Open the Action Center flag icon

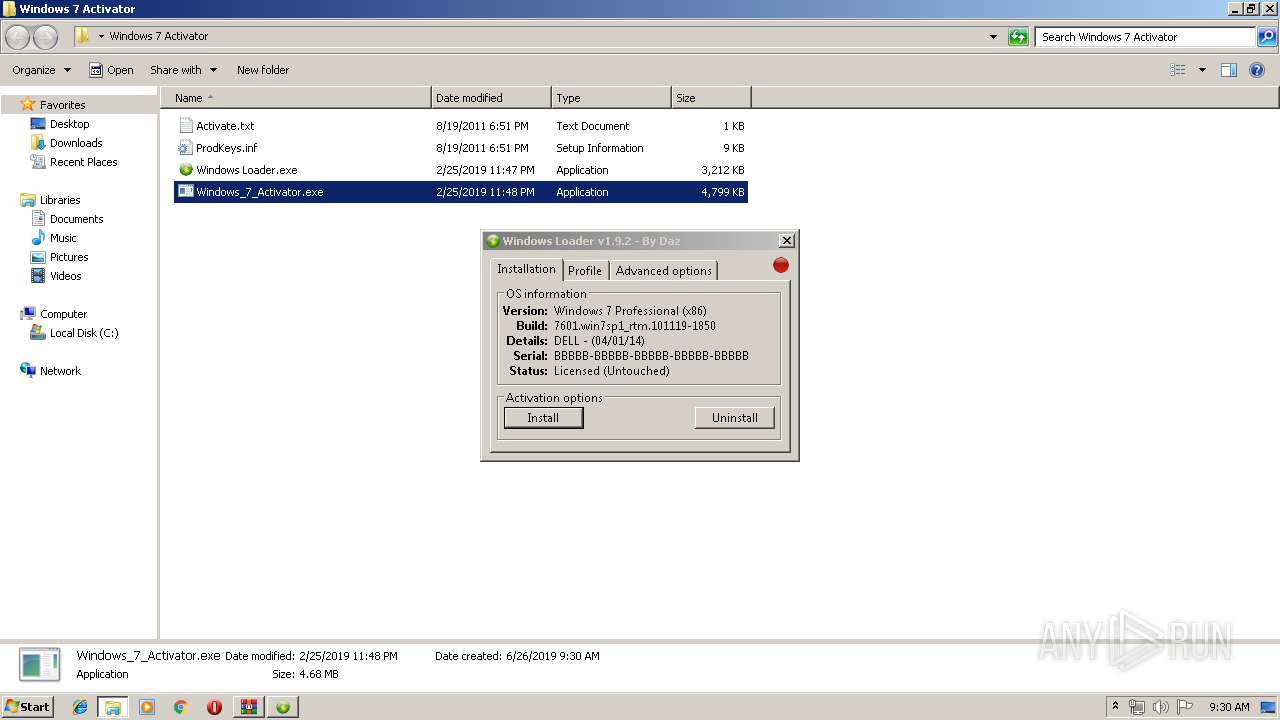tap(1185, 707)
